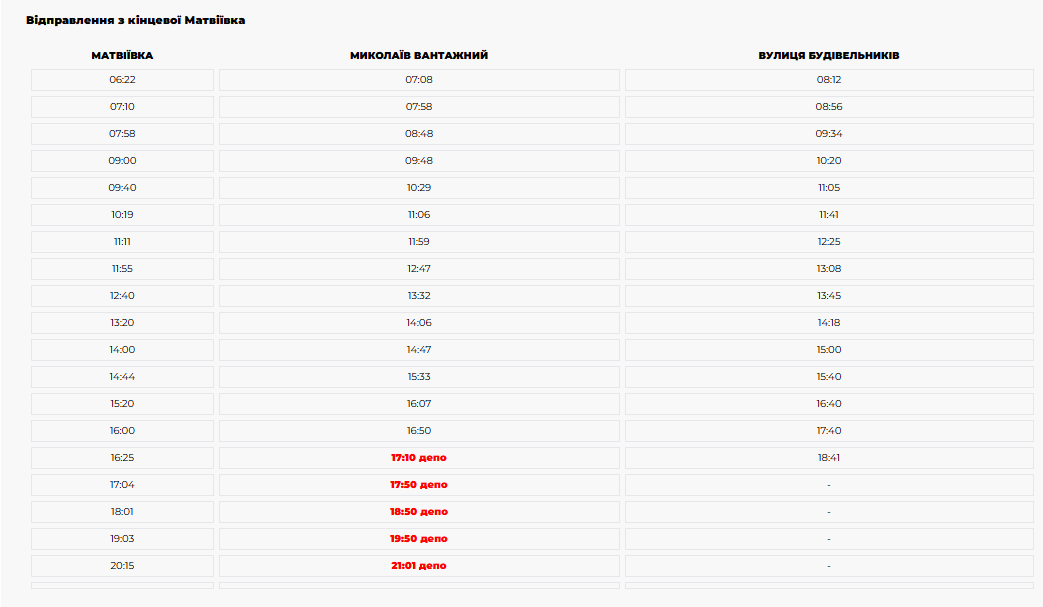Click the 09:00 Матвіївка departure cell
Viewport: 1043px width, 607px height.
[x=122, y=161]
